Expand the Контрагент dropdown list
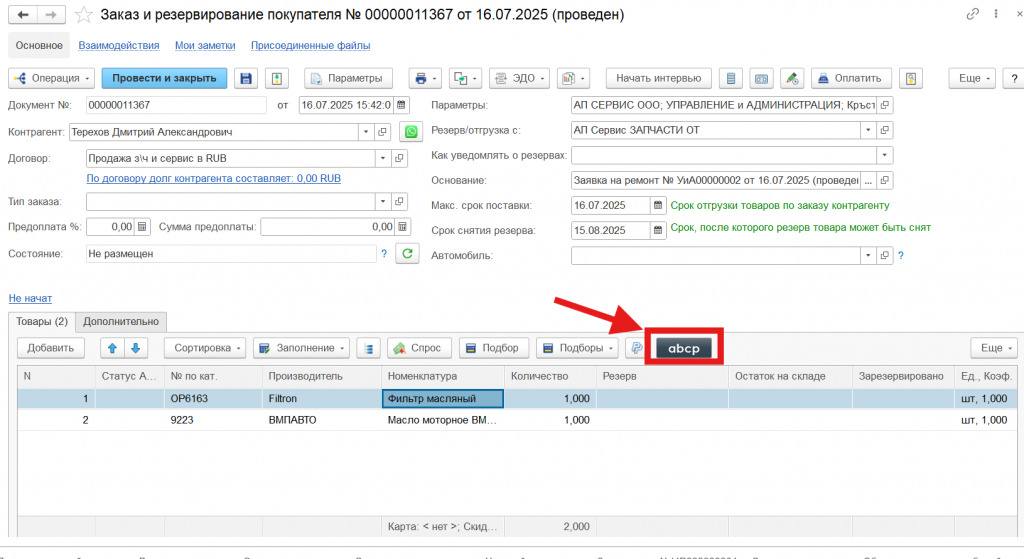The width and height of the screenshot is (1024, 559). click(x=365, y=132)
